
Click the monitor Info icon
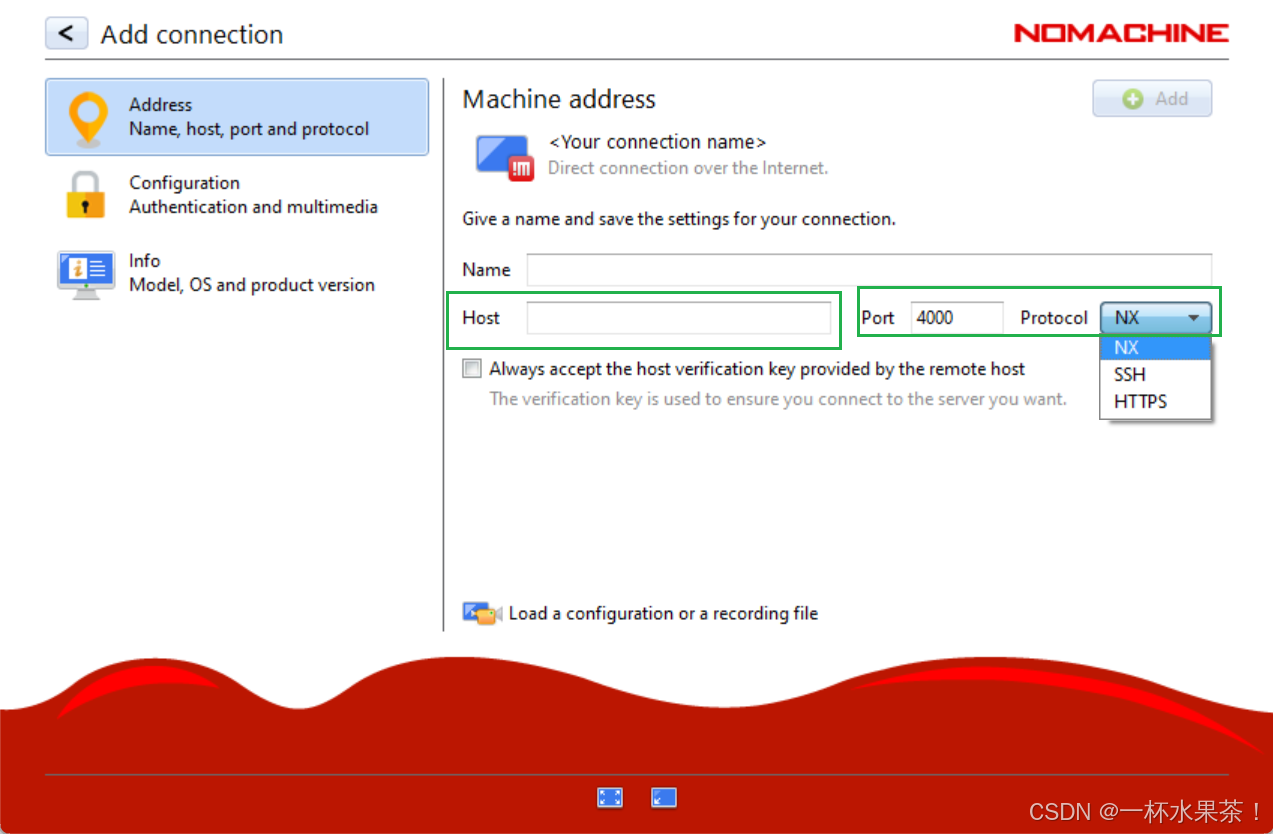coord(86,274)
